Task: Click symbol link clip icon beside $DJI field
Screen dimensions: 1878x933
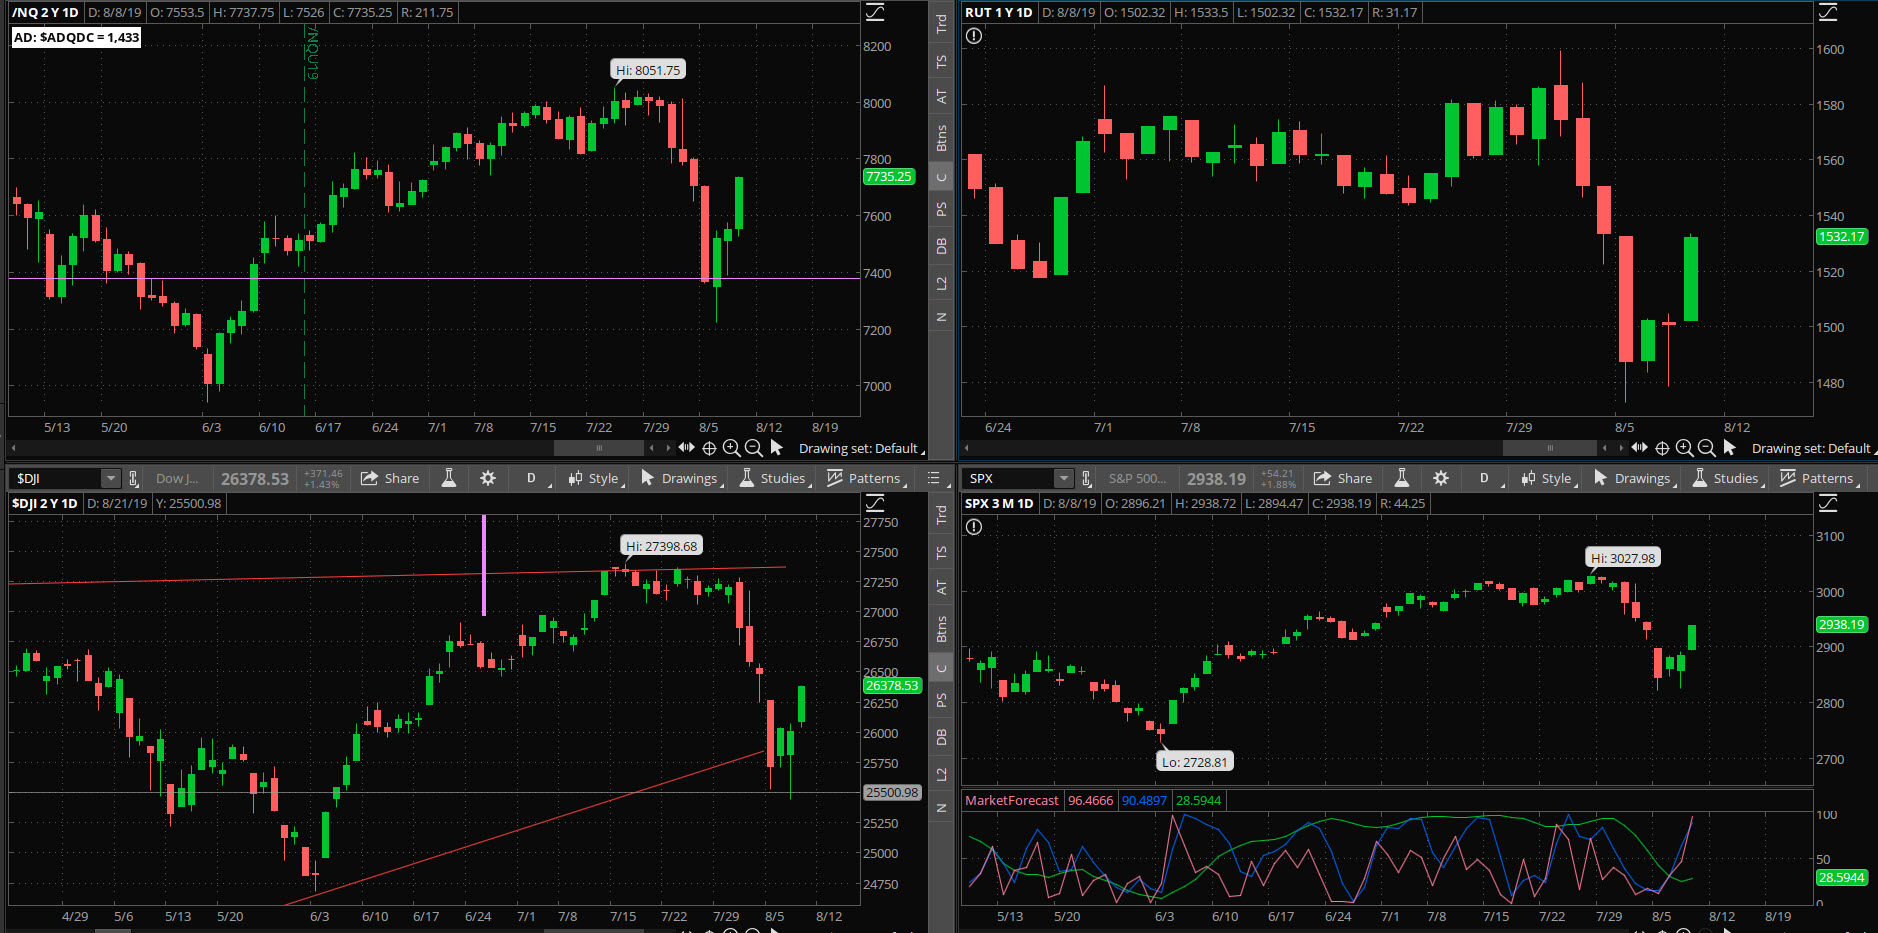Action: (x=134, y=479)
